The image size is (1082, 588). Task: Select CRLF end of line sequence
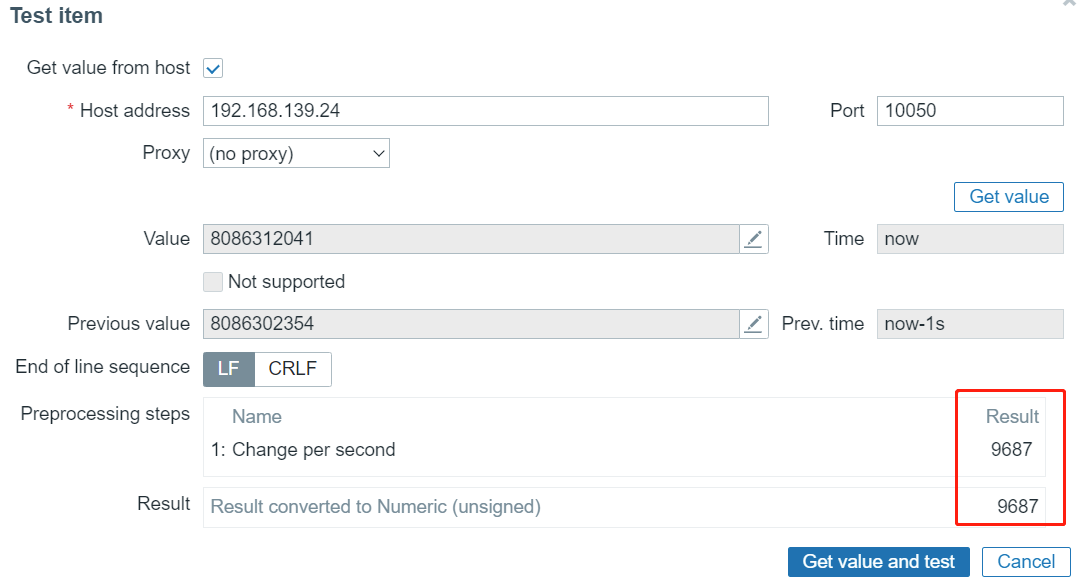[292, 369]
